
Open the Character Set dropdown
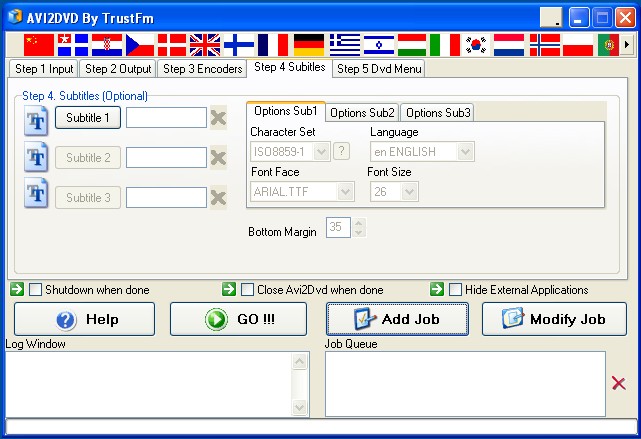(321, 152)
